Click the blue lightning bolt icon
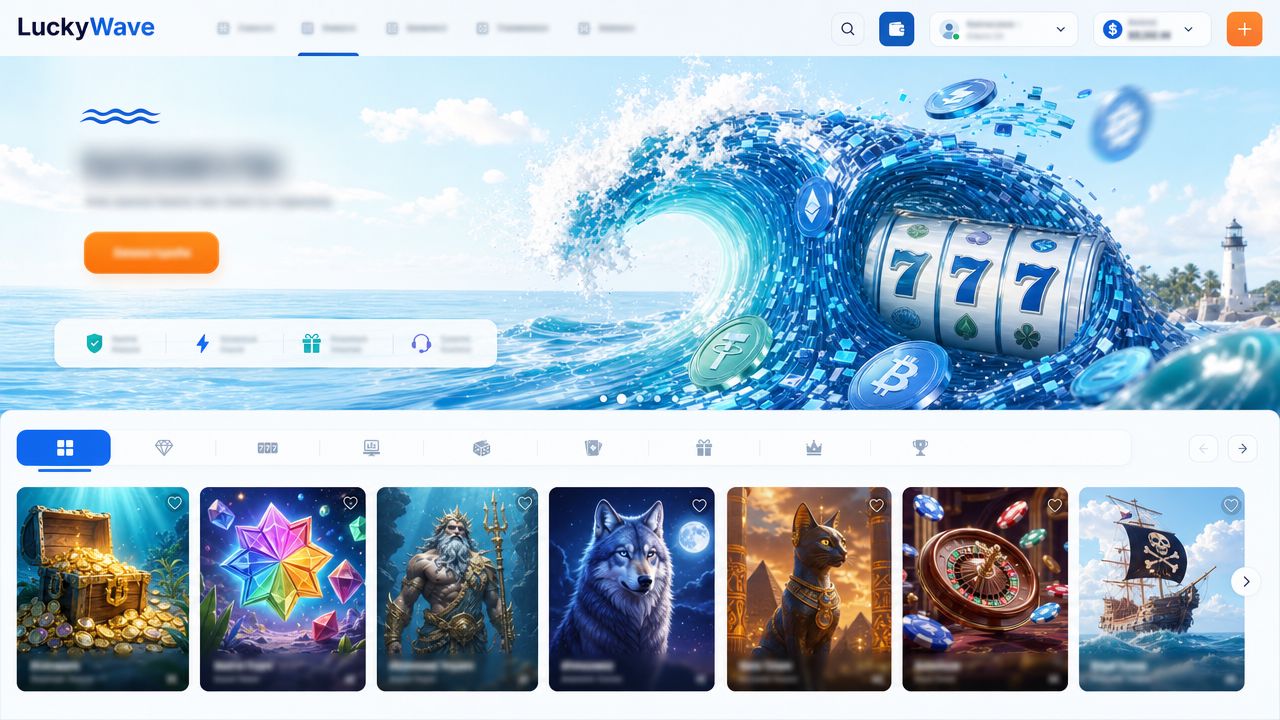1280x720 pixels. pos(202,344)
